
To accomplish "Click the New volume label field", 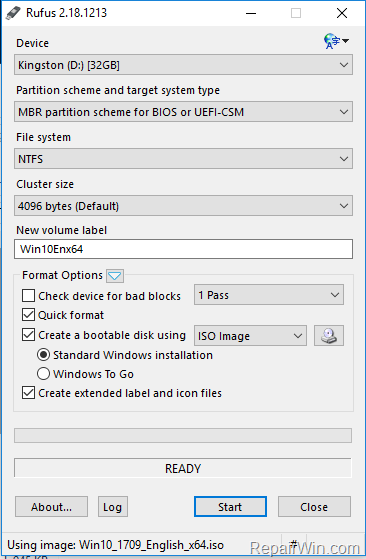I will coord(183,249).
